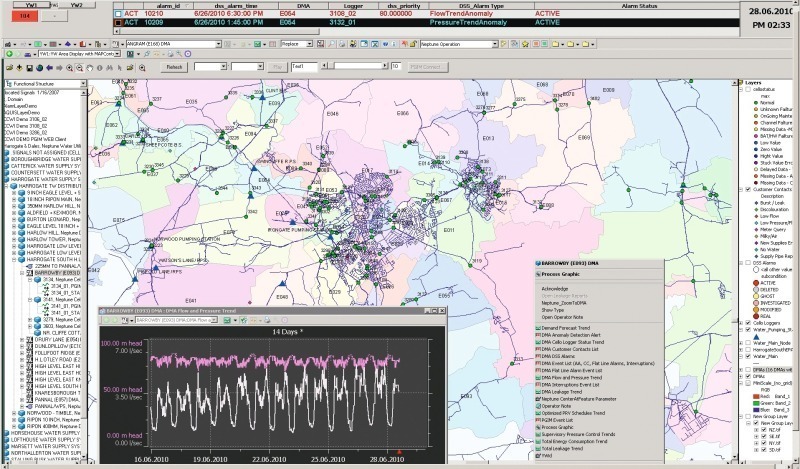Click the purple diamond icon in top toolbar
The width and height of the screenshot is (800, 469).
click(67, 44)
